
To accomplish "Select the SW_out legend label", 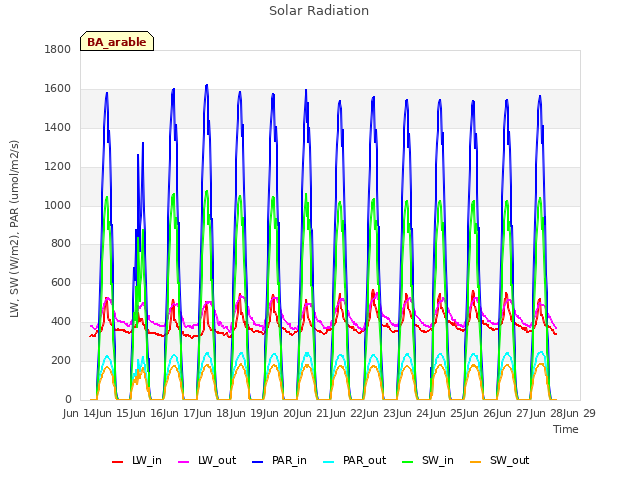I will pos(509,461).
